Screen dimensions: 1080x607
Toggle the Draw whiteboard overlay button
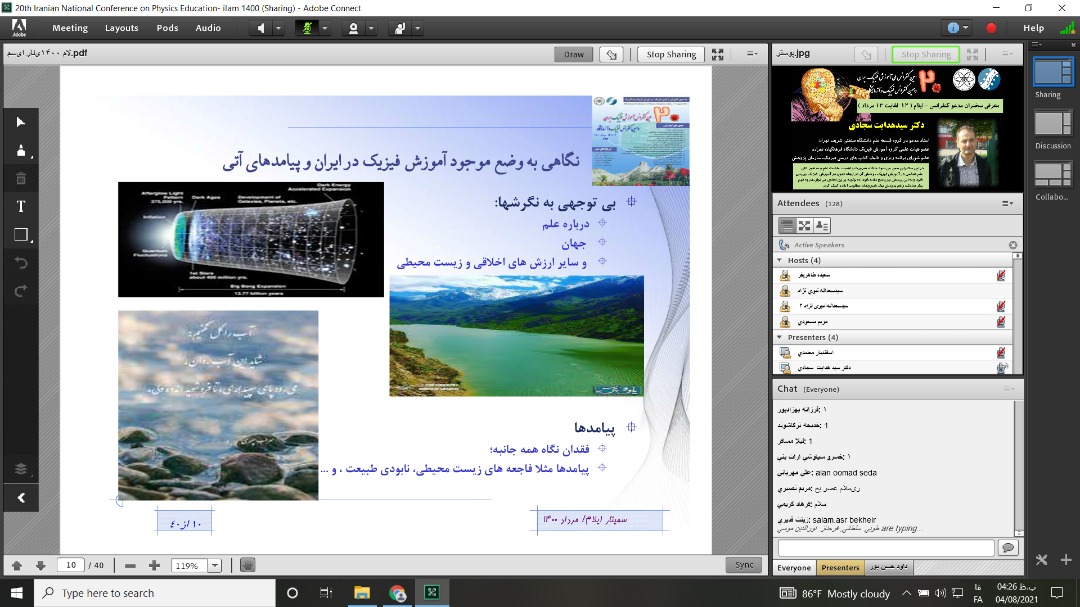[574, 55]
